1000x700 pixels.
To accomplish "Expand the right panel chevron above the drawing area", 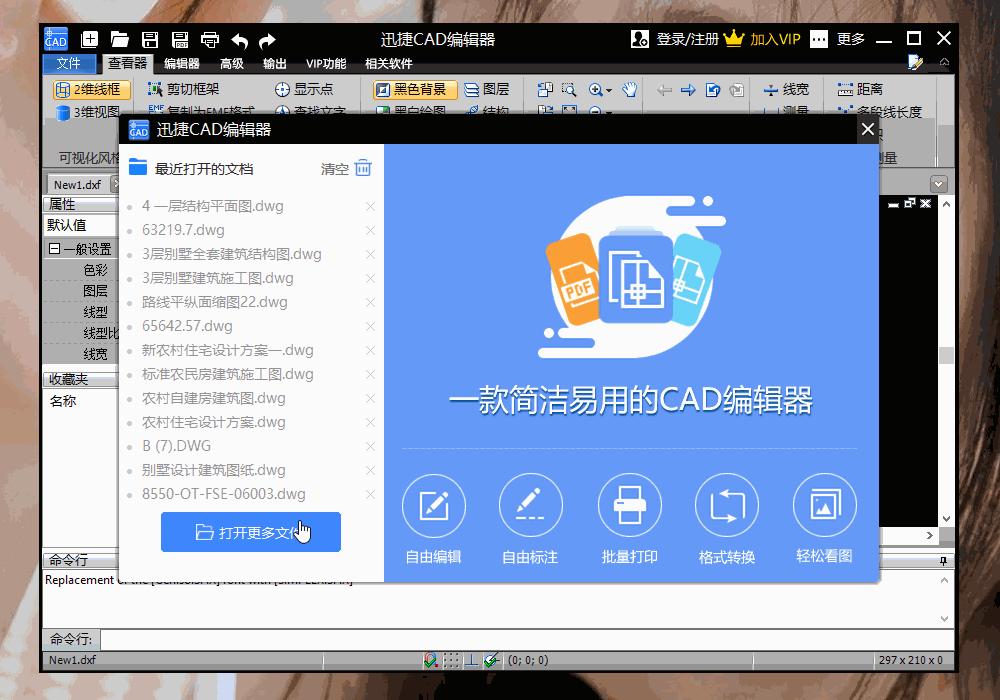I will coord(937,183).
